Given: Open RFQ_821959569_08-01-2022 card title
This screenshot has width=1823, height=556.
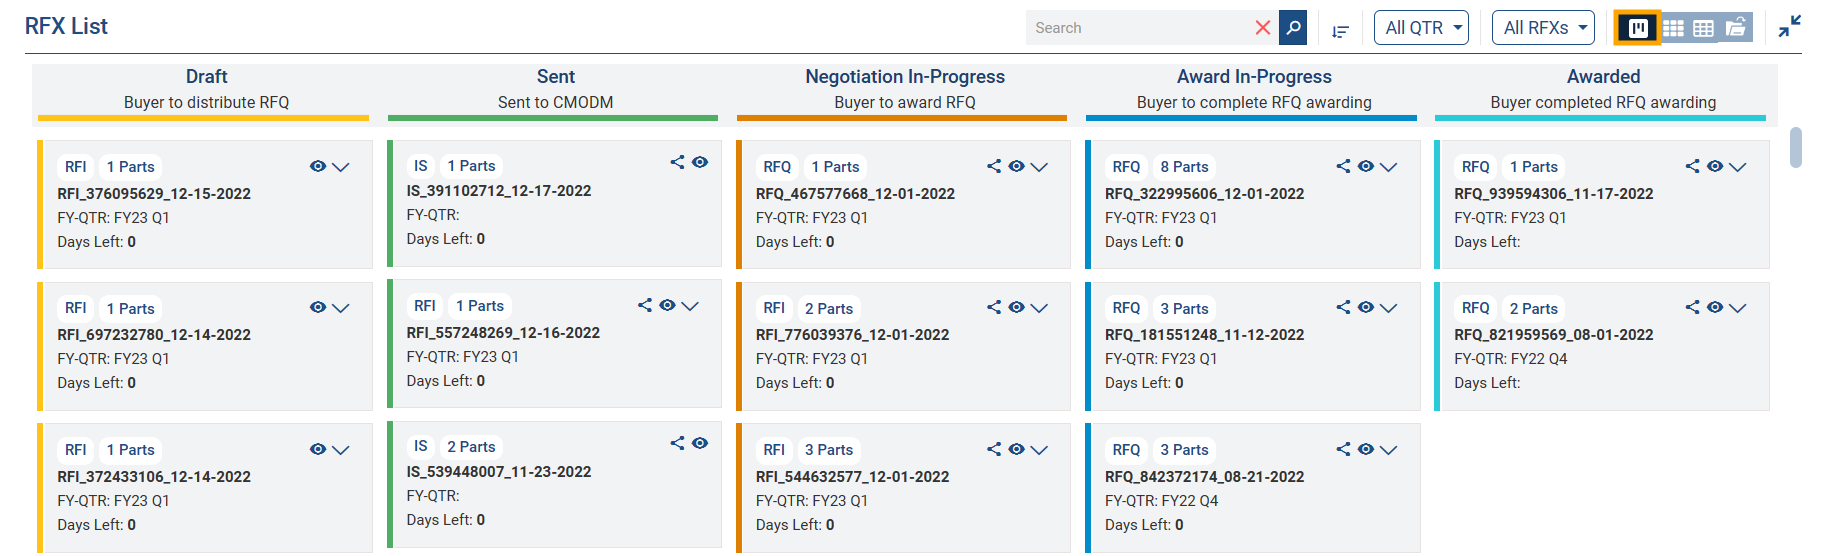Looking at the screenshot, I should 1553,335.
